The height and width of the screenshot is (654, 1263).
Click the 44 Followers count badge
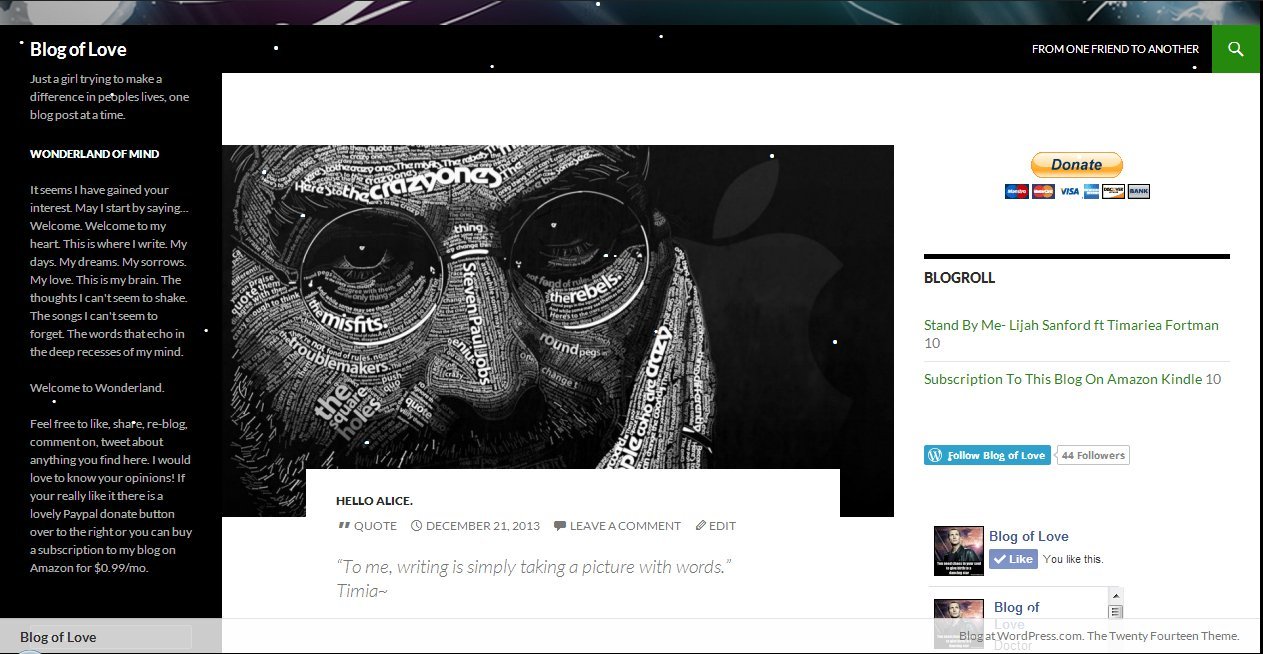pyautogui.click(x=1093, y=455)
